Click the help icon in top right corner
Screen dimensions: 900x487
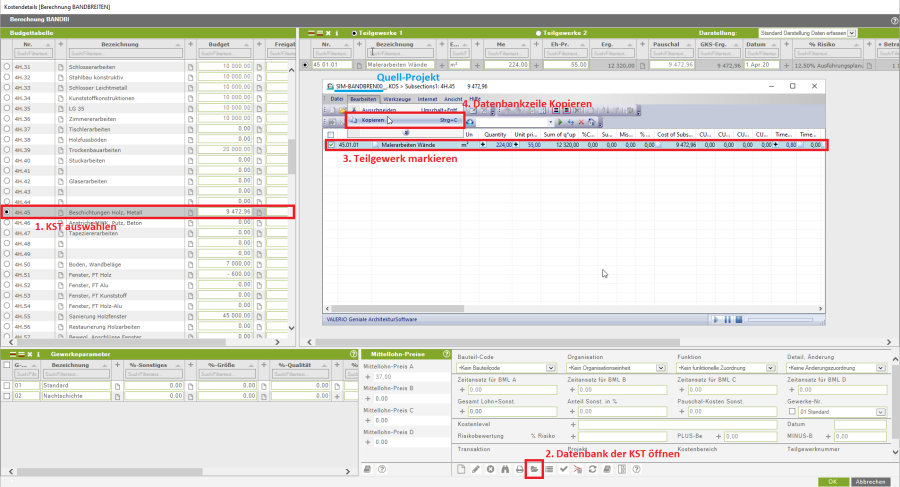[x=893, y=20]
